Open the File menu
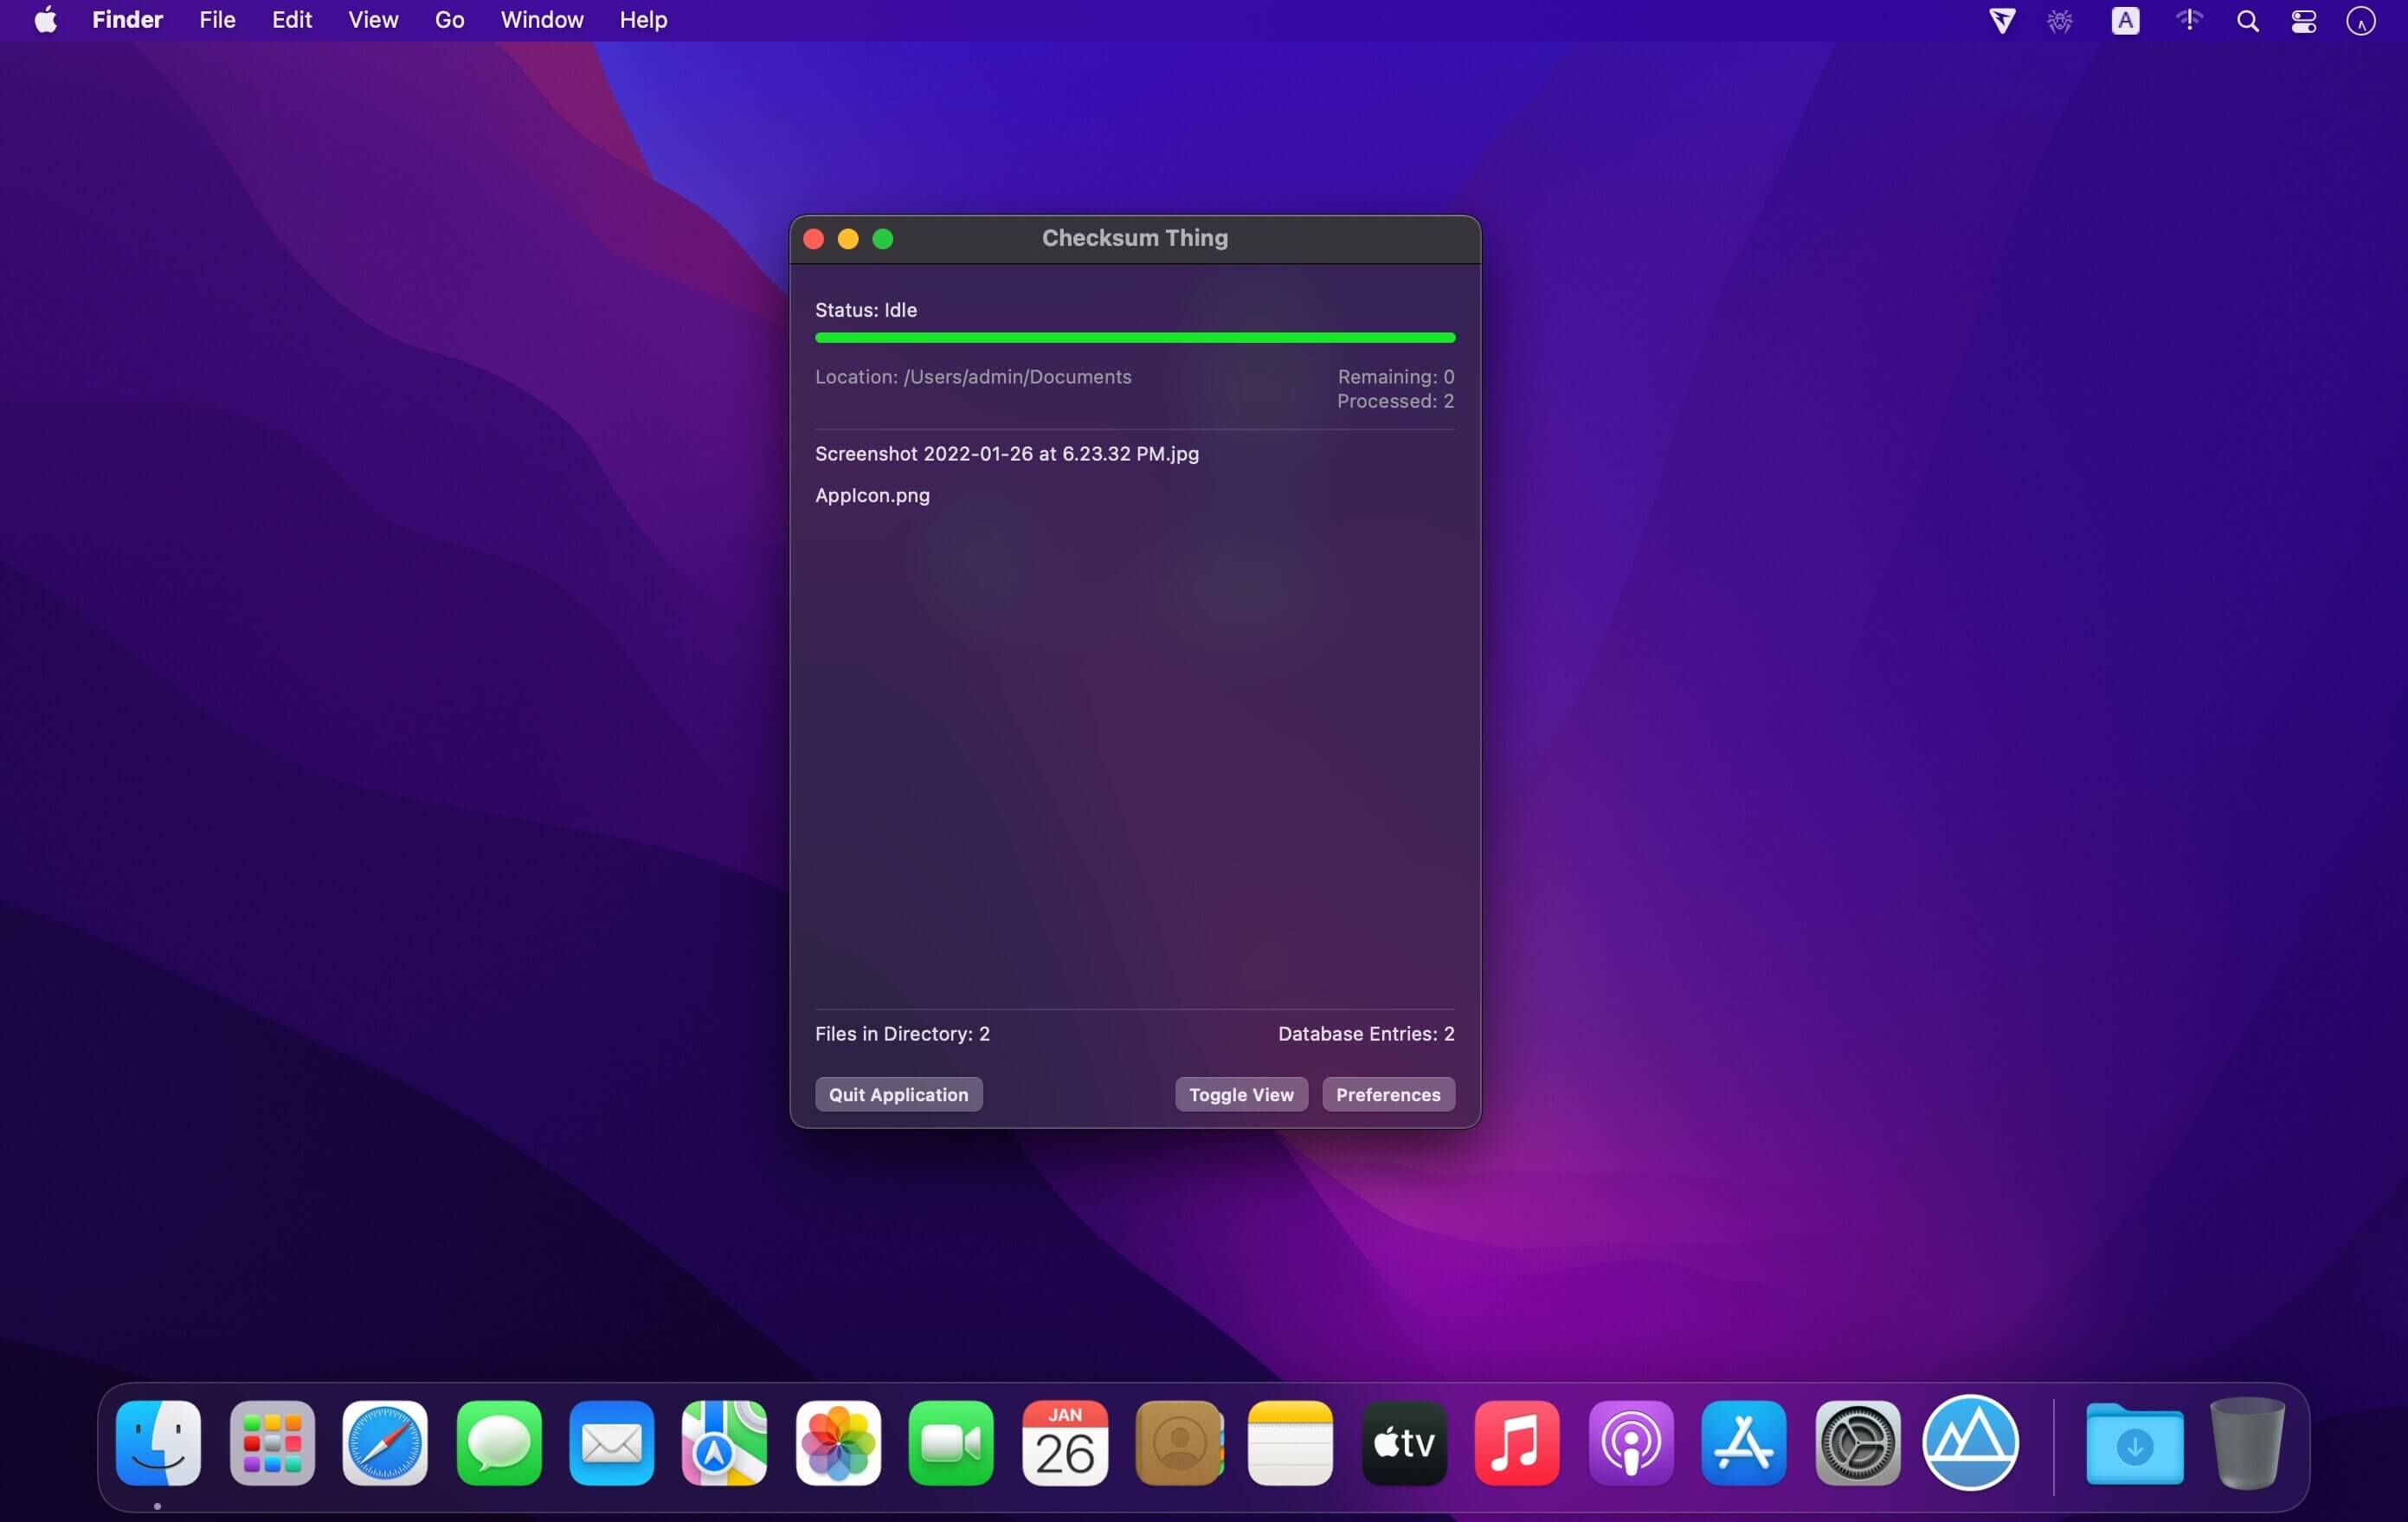 (217, 20)
